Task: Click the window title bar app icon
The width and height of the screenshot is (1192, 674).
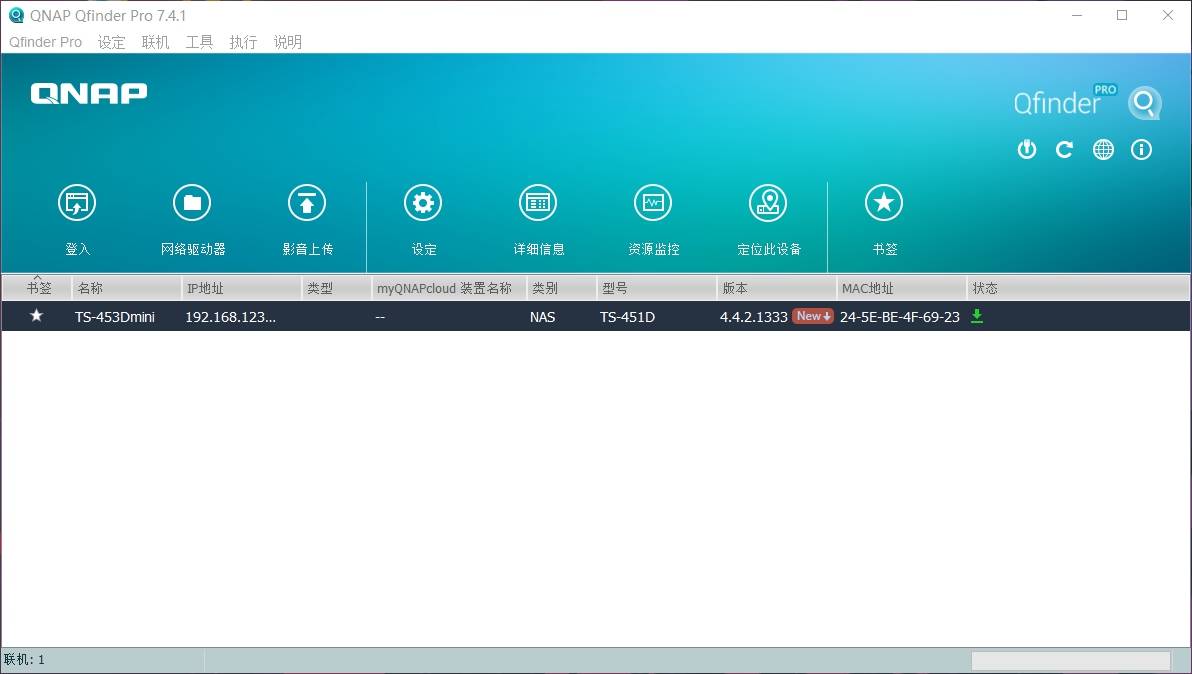Action: [16, 15]
